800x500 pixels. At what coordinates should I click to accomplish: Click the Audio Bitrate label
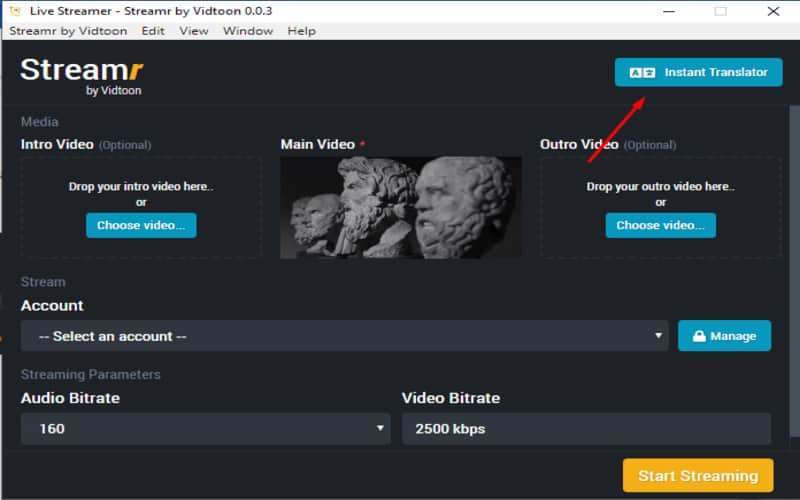tap(70, 398)
